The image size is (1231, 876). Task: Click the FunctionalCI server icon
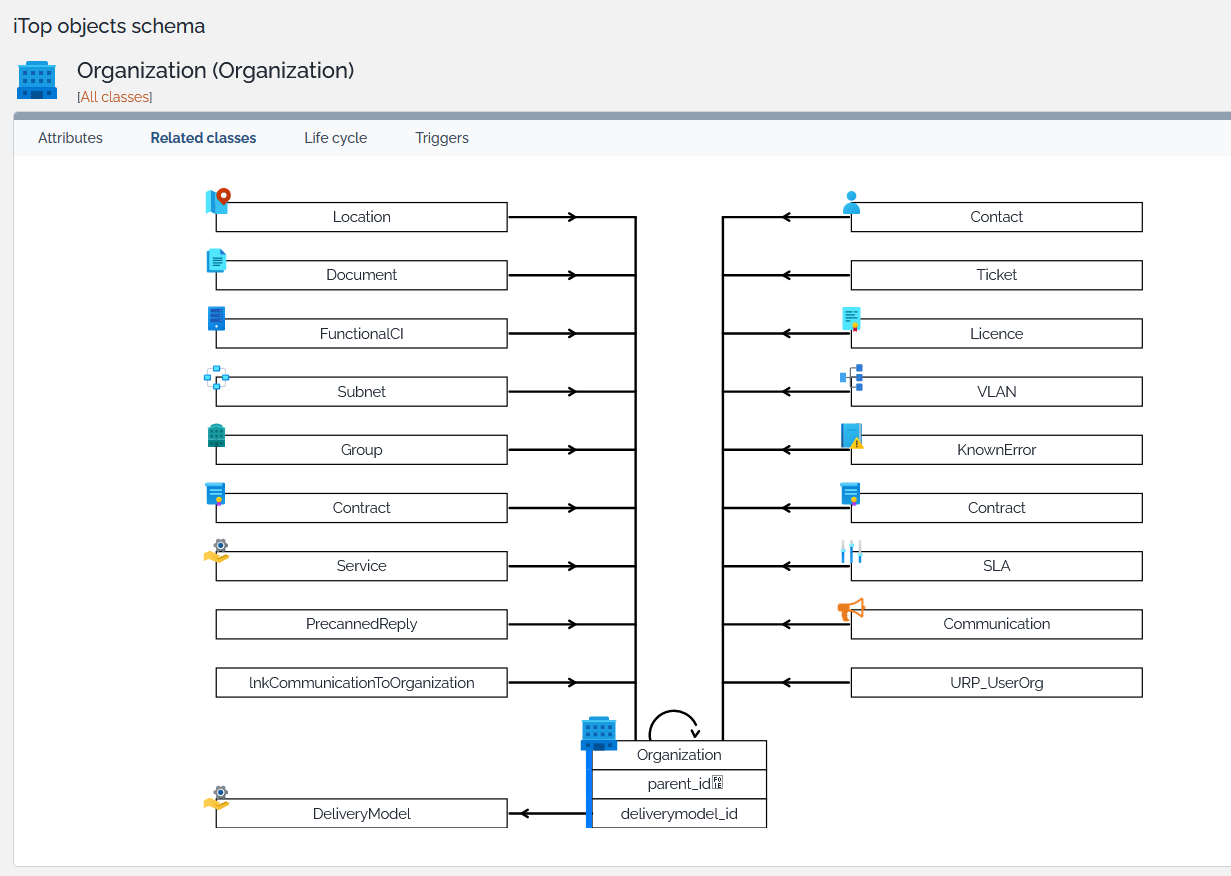tap(217, 319)
